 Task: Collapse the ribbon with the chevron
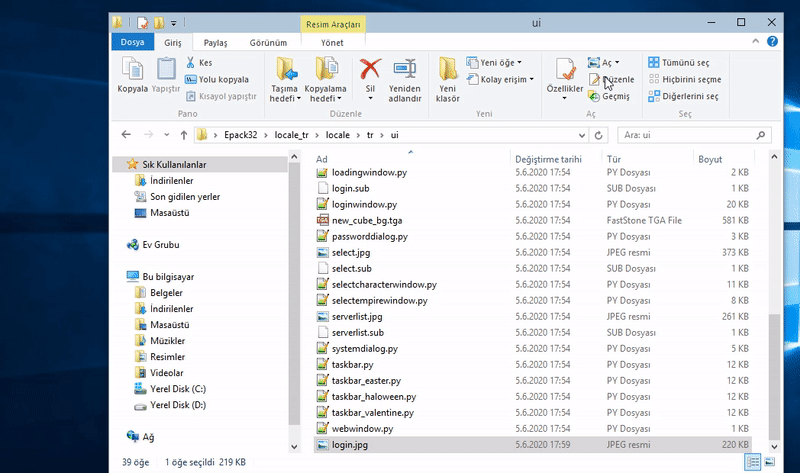tap(756, 41)
